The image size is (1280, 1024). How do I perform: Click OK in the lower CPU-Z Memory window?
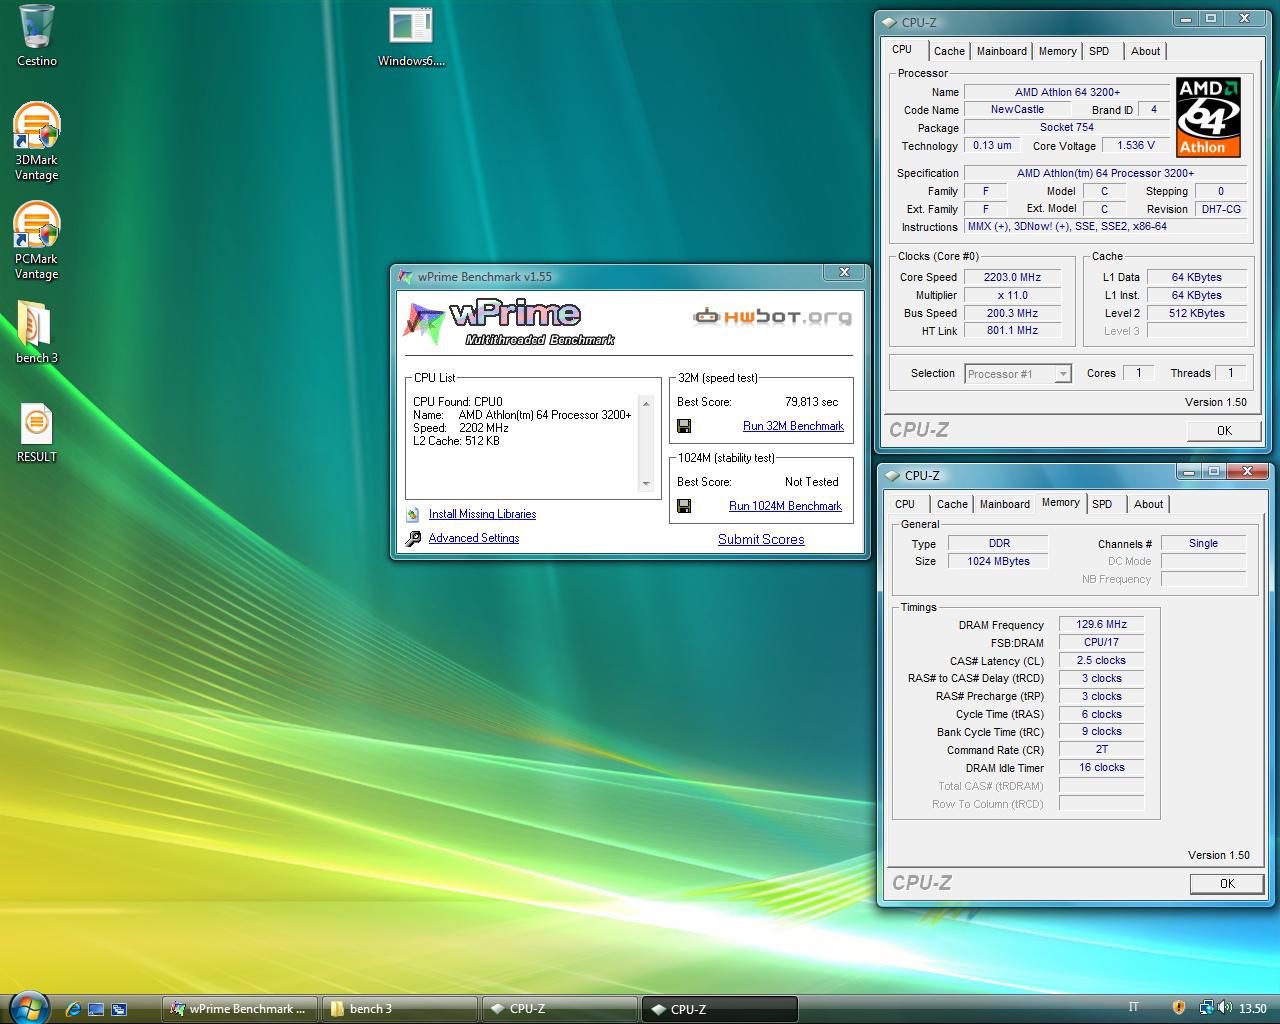coord(1227,884)
